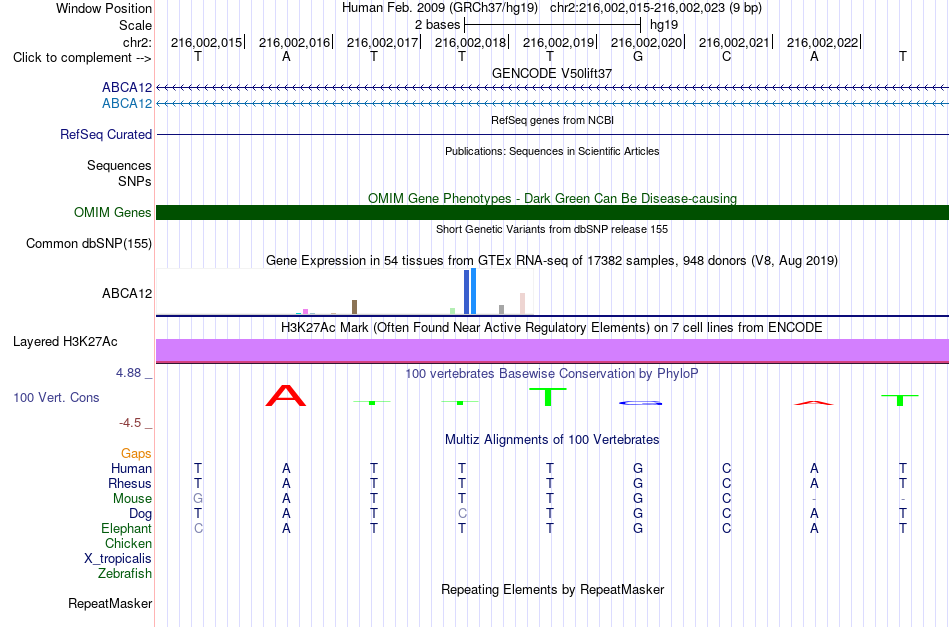Image resolution: width=950 pixels, height=627 pixels.
Task: Click position label 216,002,020
Action: 646,42
